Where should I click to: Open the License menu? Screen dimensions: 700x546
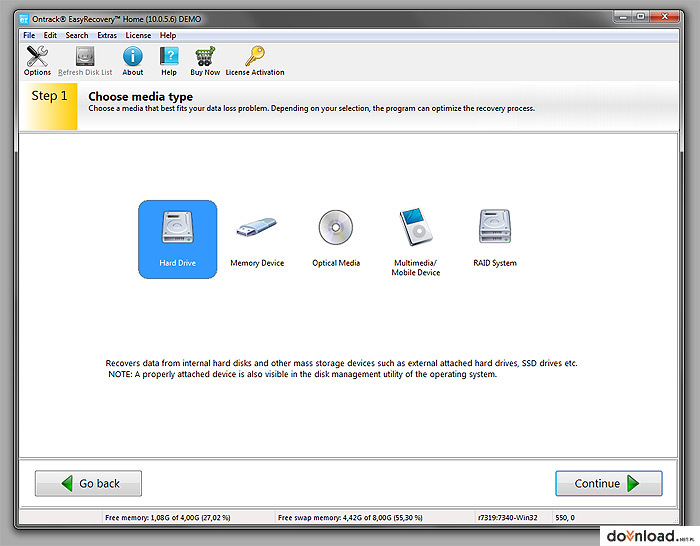[x=138, y=35]
